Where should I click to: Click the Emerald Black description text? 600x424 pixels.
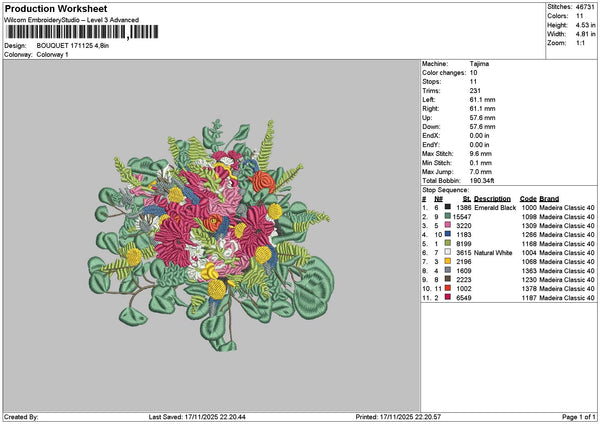[495, 208]
